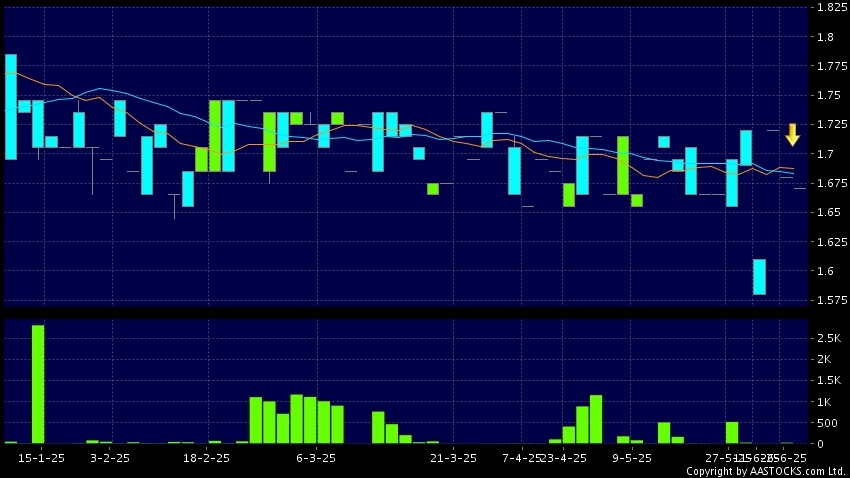Viewport: 850px width, 478px height.
Task: Click the 18-2-25 date label
Action: pyautogui.click(x=206, y=458)
